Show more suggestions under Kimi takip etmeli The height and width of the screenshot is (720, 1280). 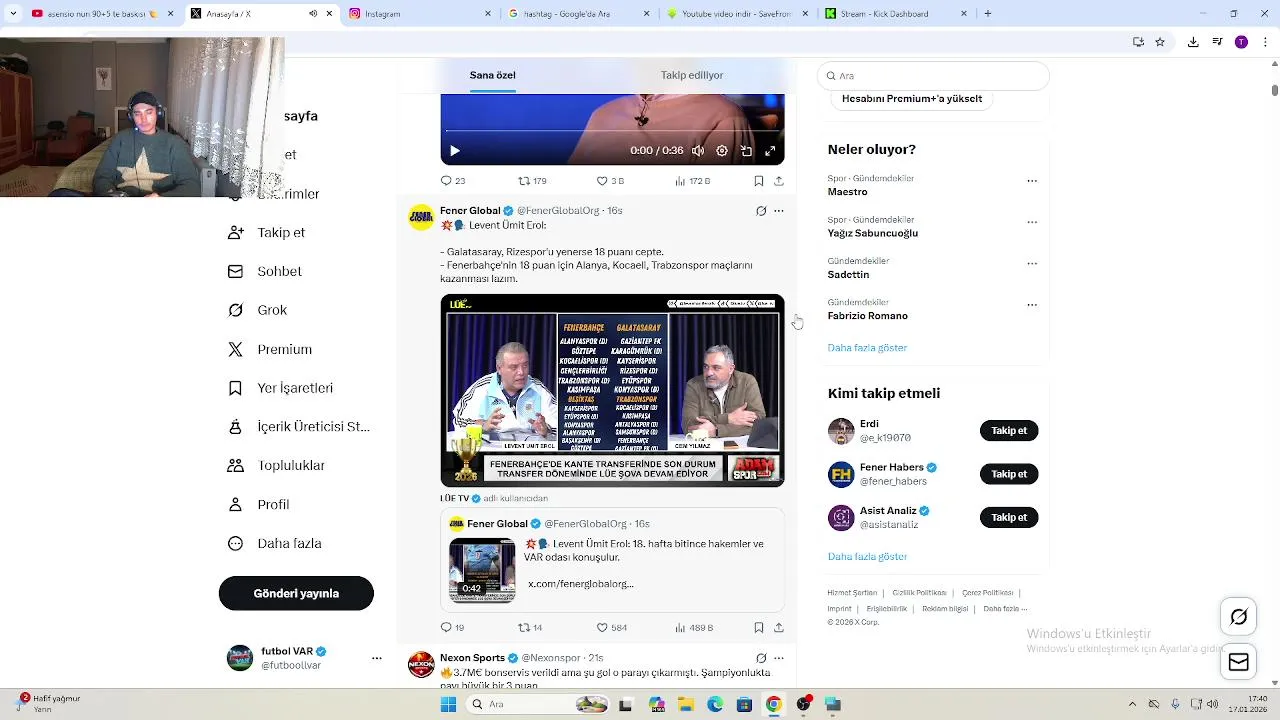point(867,557)
